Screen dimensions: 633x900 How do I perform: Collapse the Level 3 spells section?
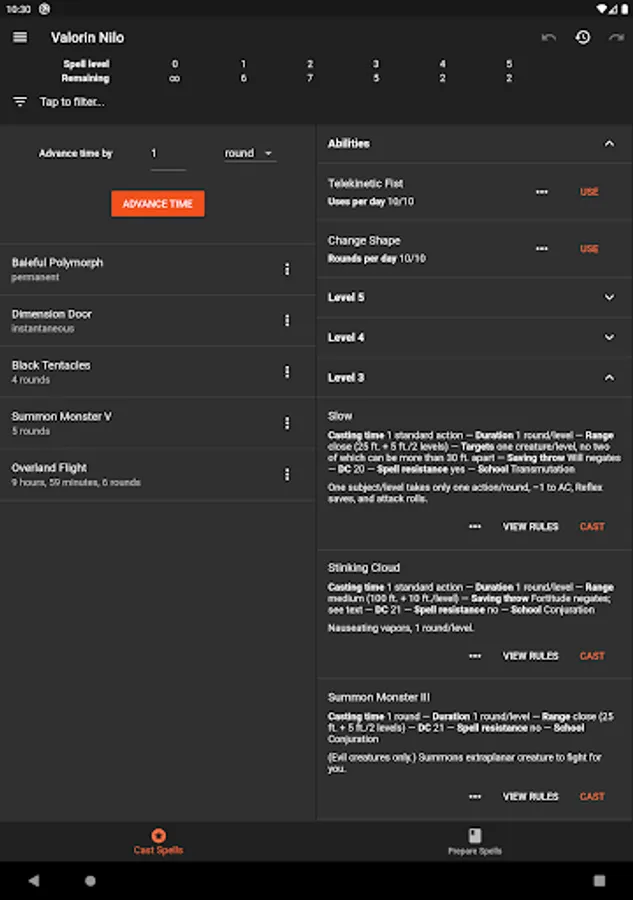609,377
